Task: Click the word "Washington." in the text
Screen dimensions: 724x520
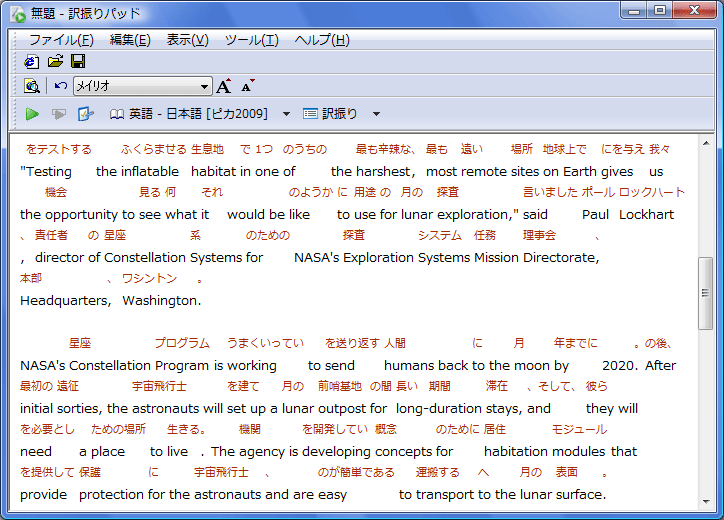Action: point(162,301)
